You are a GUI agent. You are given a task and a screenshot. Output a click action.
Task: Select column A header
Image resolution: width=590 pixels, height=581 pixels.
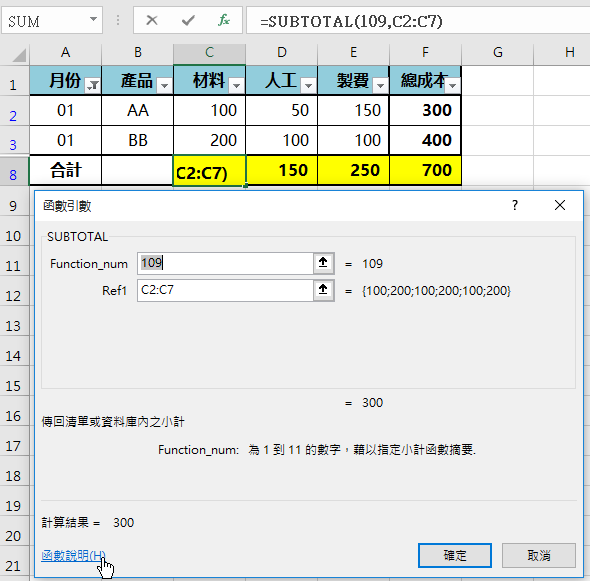(65, 52)
